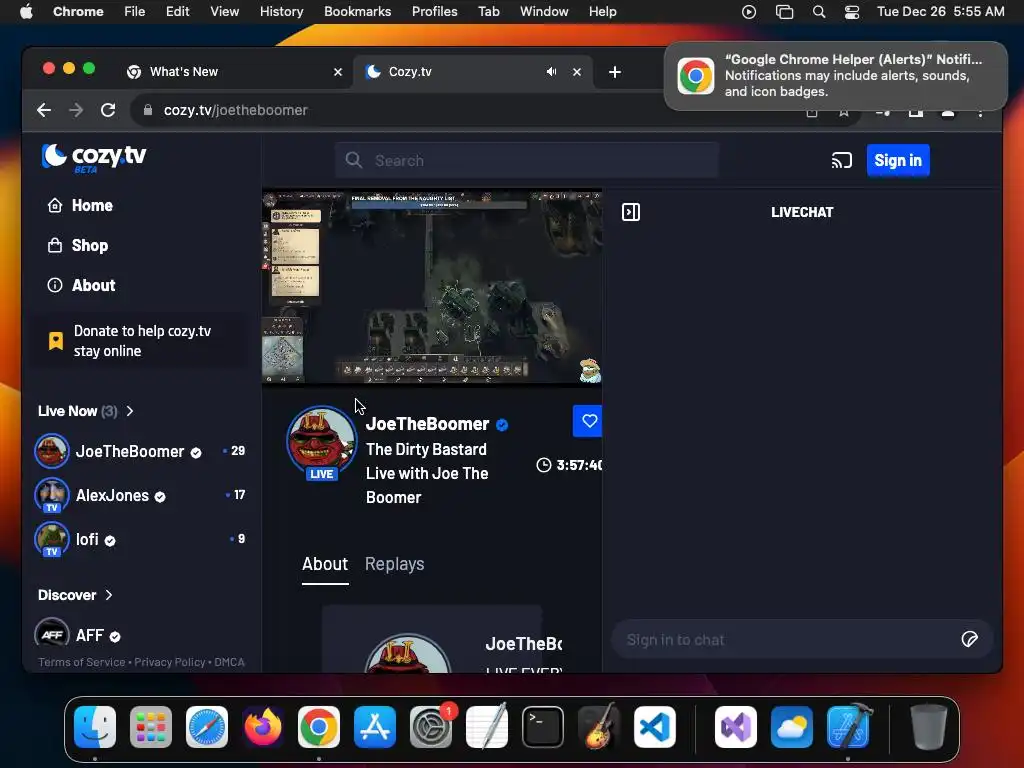This screenshot has width=1024, height=768.
Task: Click the live stream video player
Action: coord(432,287)
